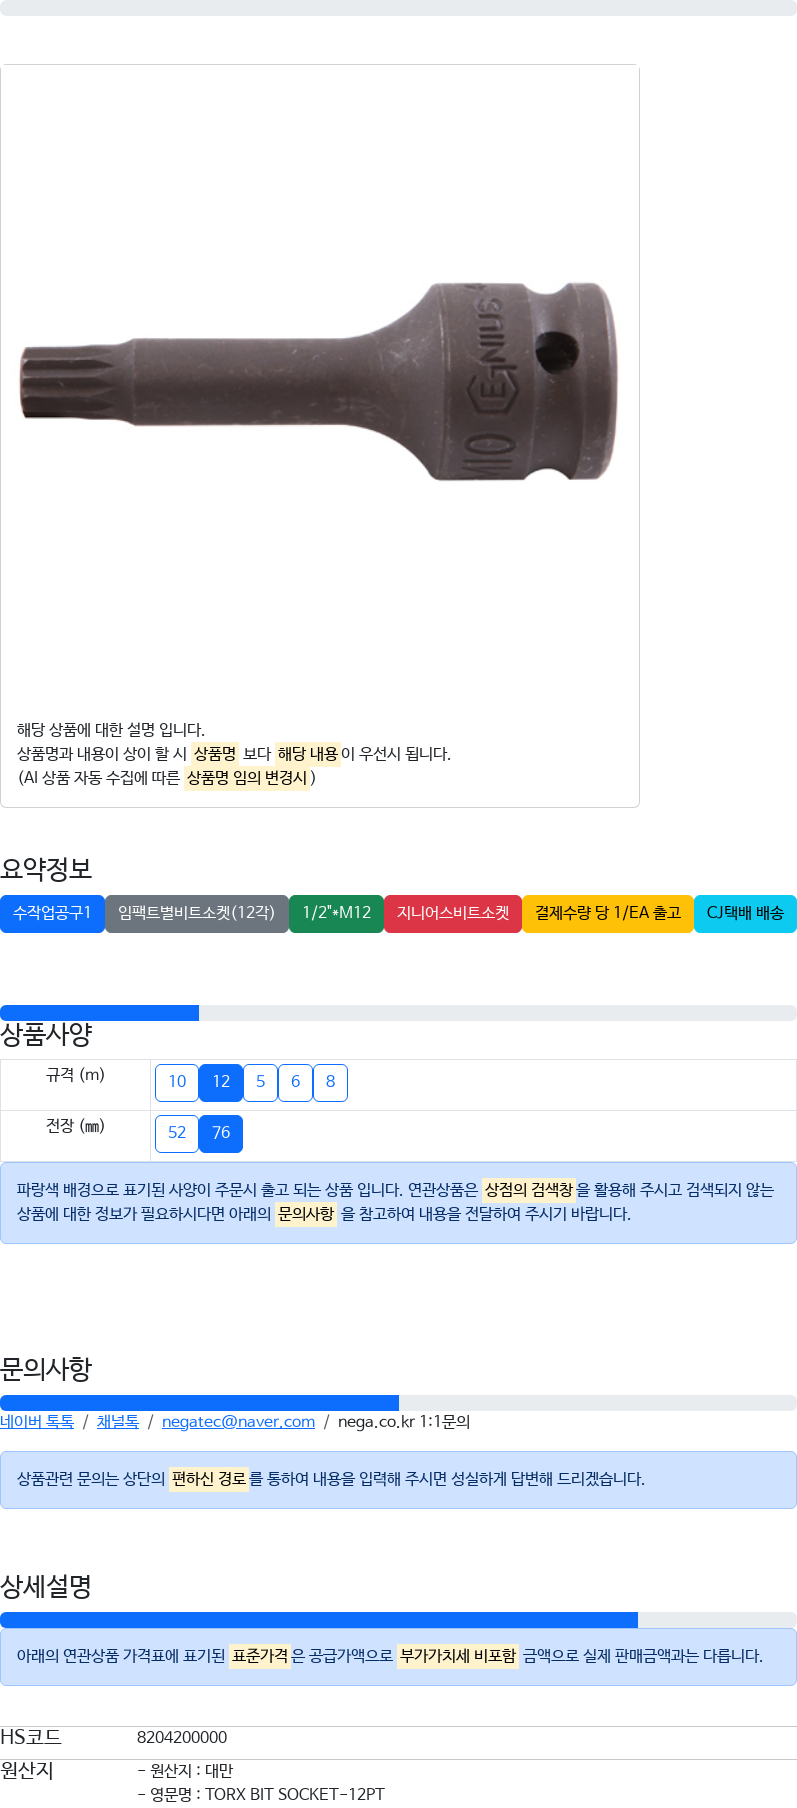The width and height of the screenshot is (797, 1808).
Task: Open the 채널톡 link
Action: pos(118,1422)
